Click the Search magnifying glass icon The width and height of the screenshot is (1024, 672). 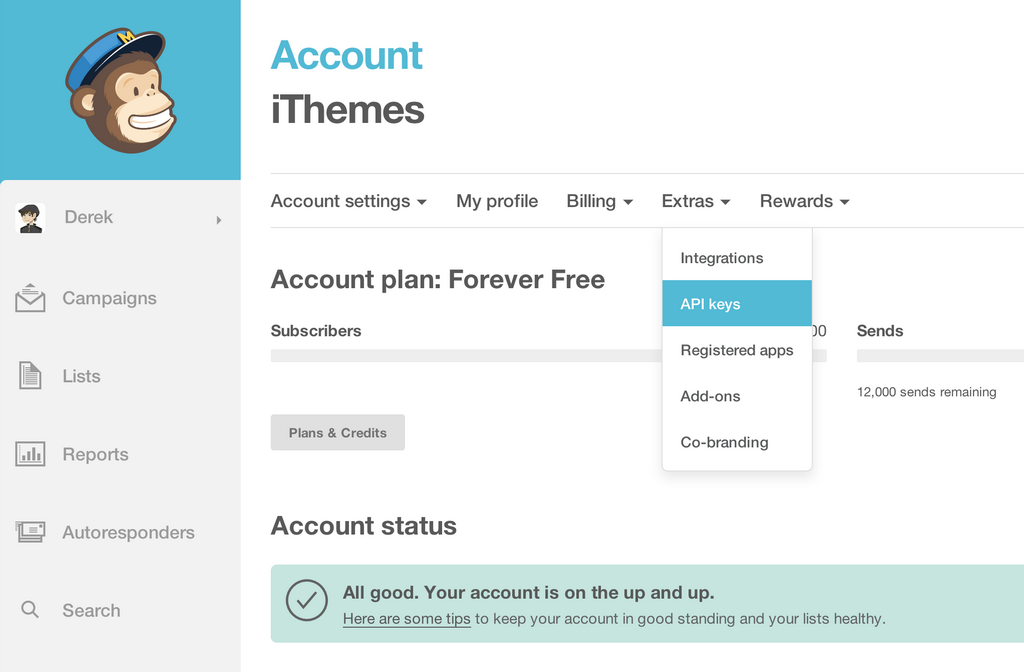[x=30, y=610]
